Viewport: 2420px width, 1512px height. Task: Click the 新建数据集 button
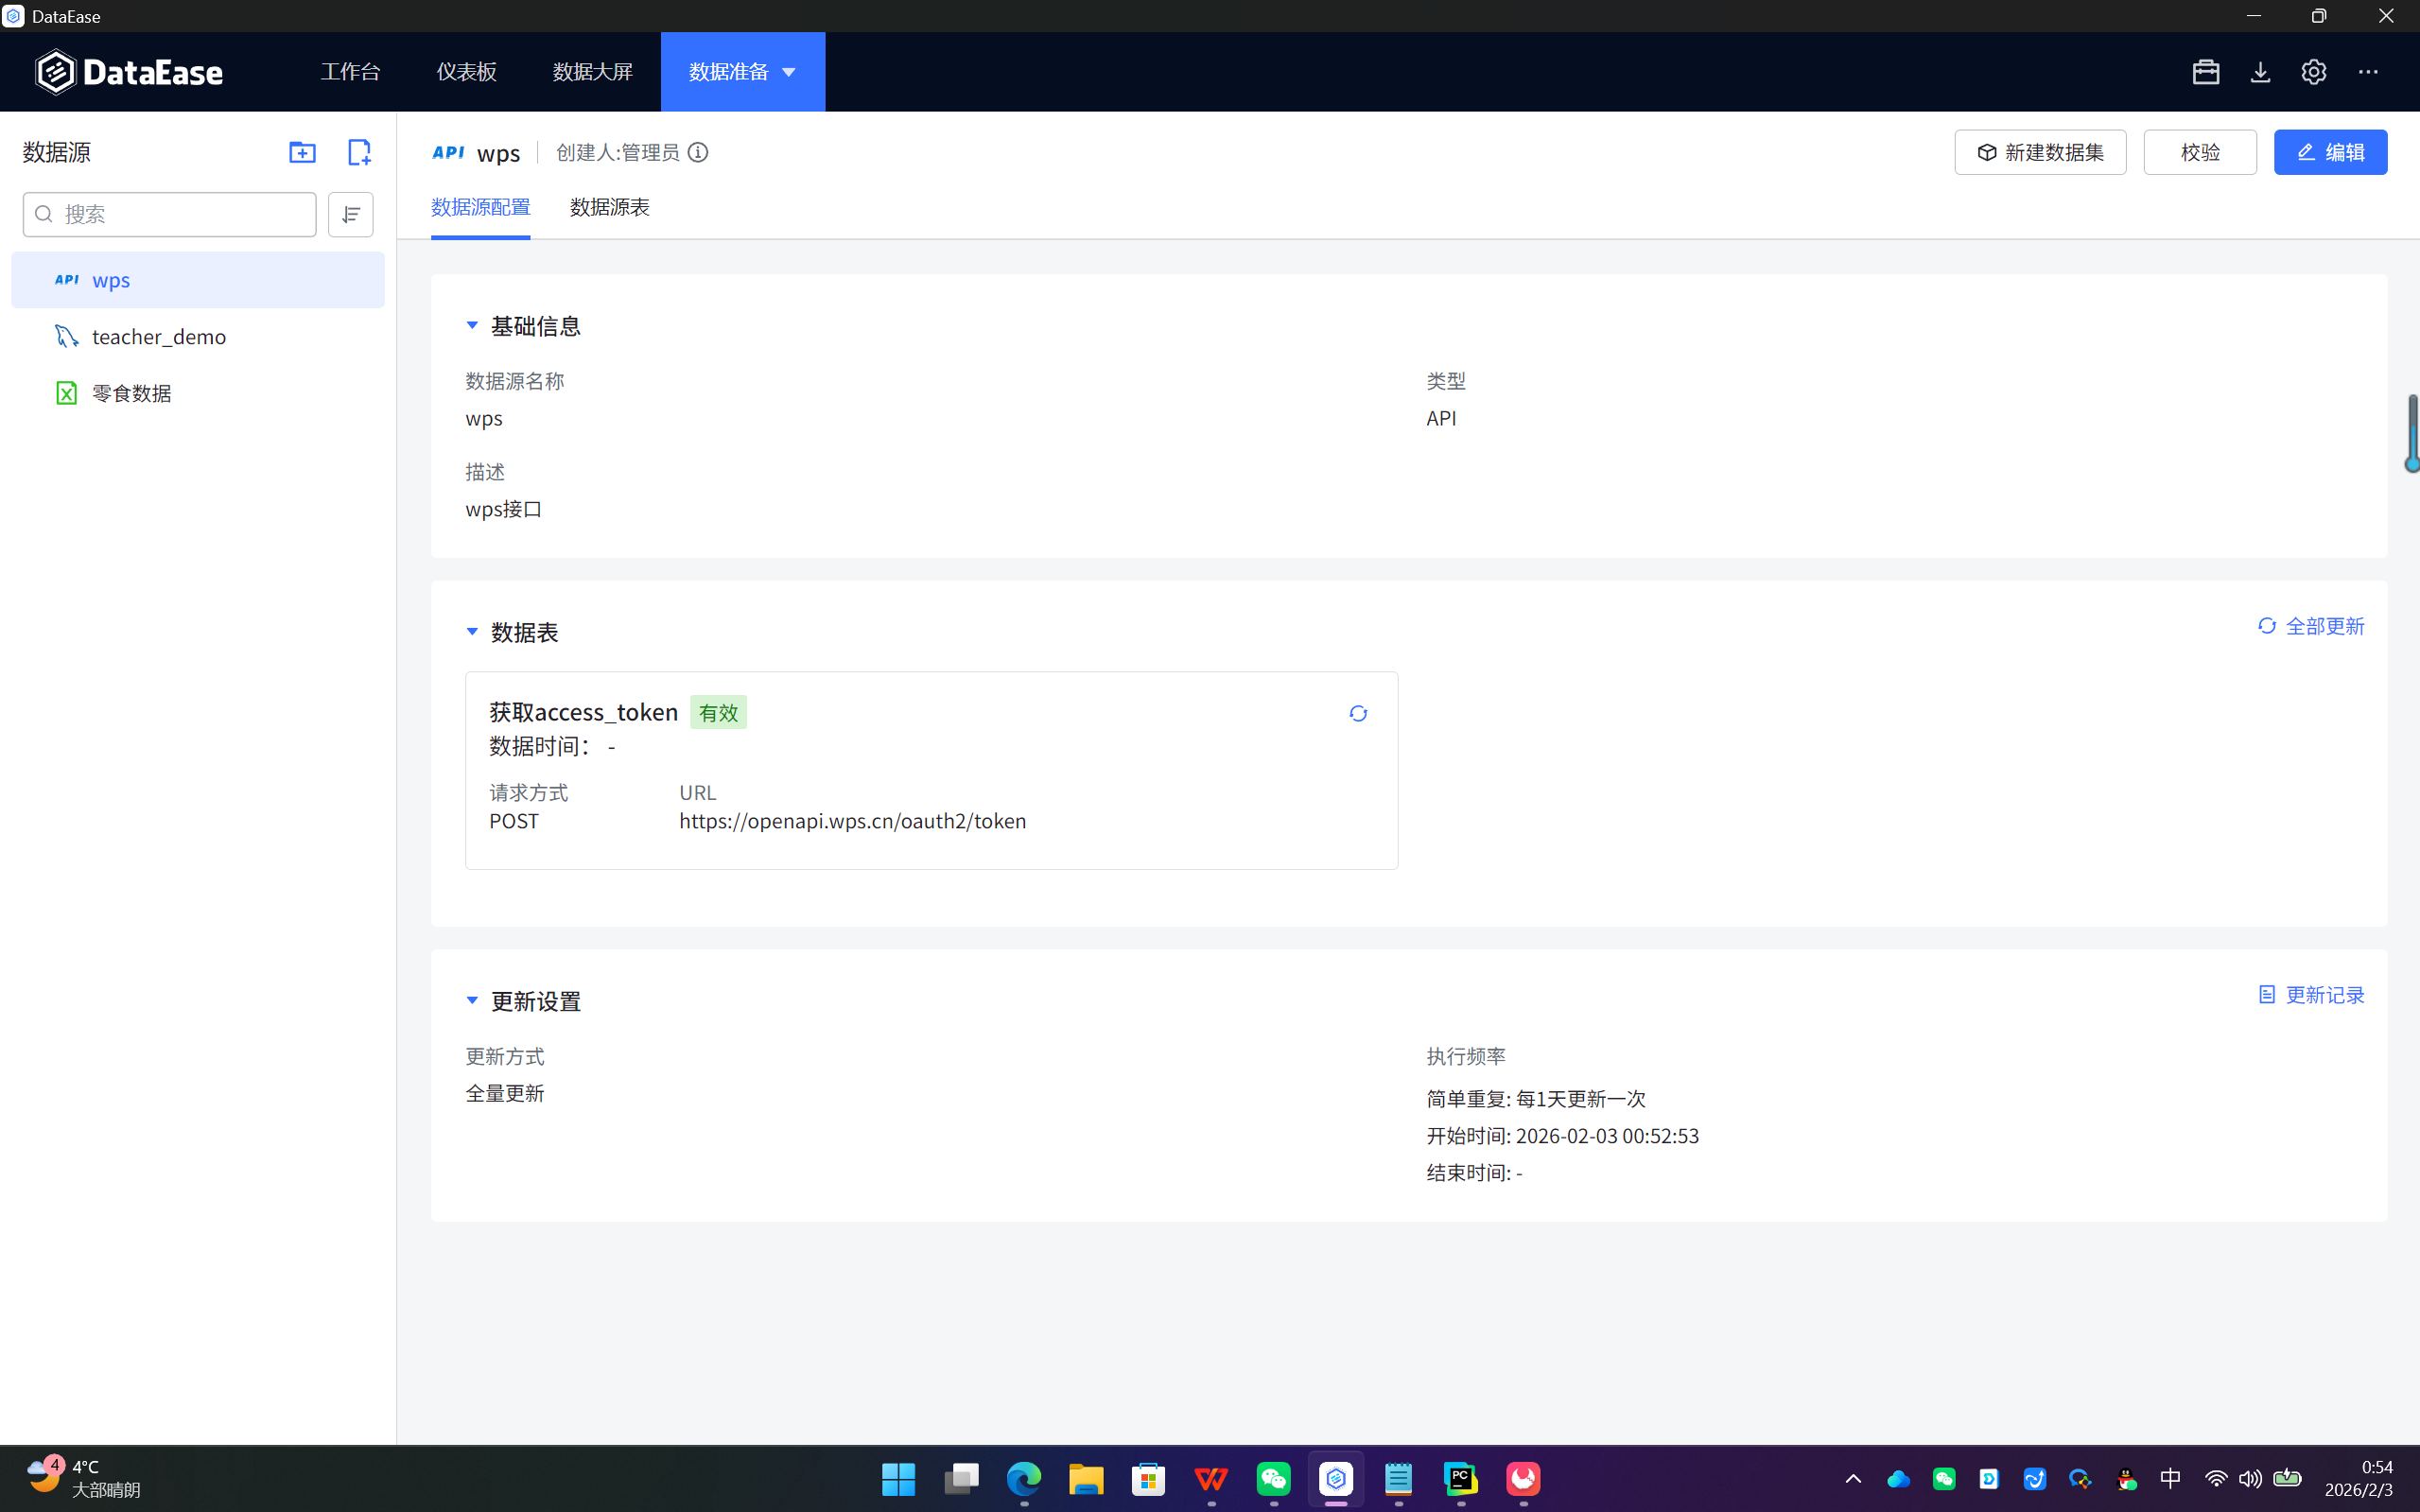2040,152
